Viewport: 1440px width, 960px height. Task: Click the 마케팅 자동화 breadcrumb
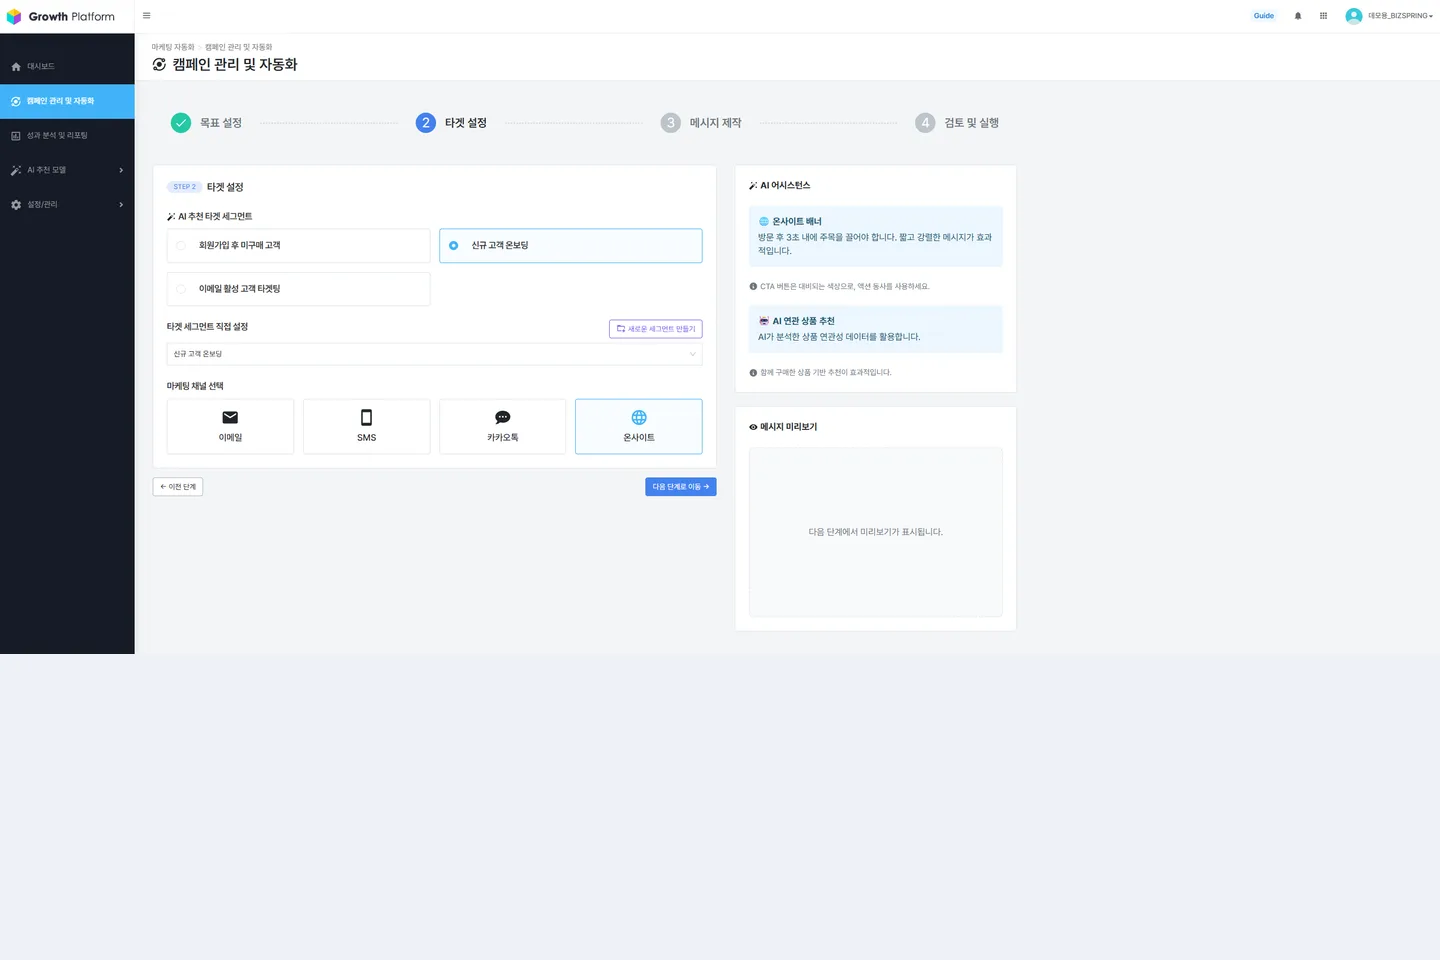[x=173, y=47]
